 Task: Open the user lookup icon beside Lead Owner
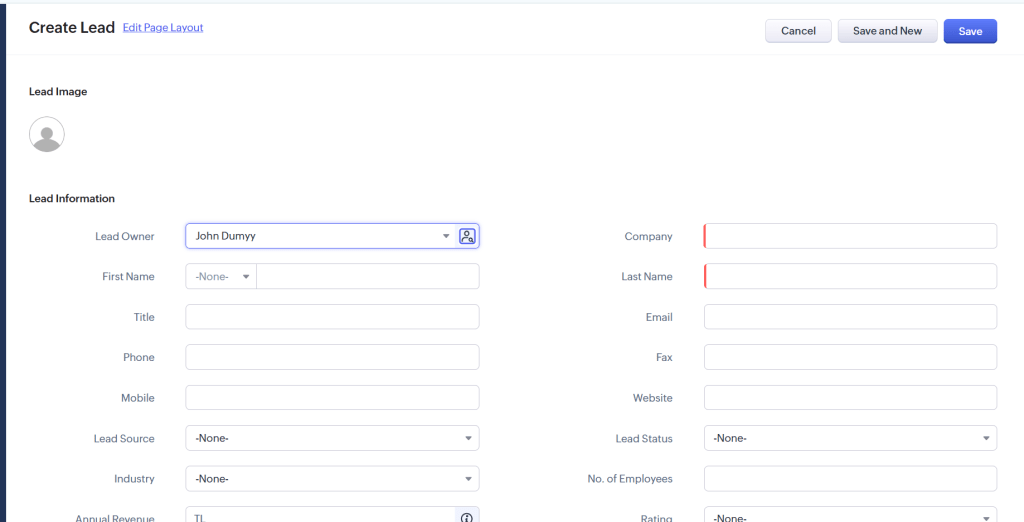tap(467, 236)
